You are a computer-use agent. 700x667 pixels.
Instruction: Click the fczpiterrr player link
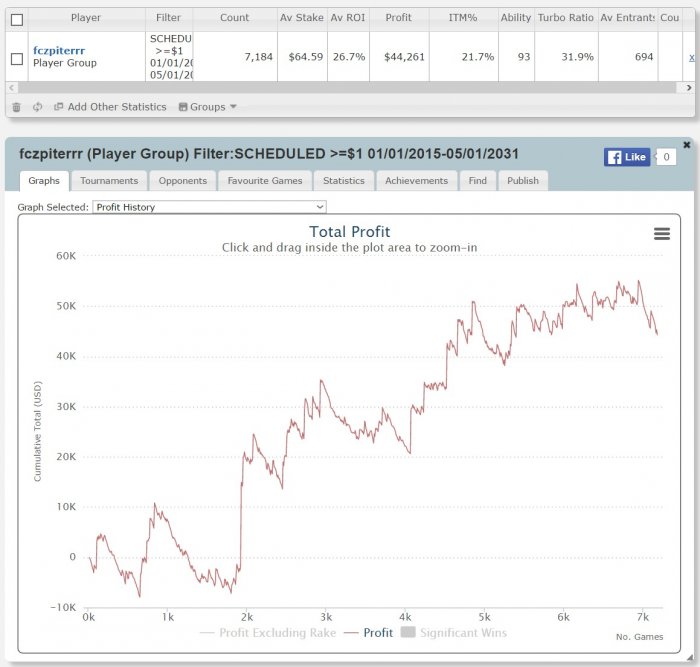click(x=59, y=50)
